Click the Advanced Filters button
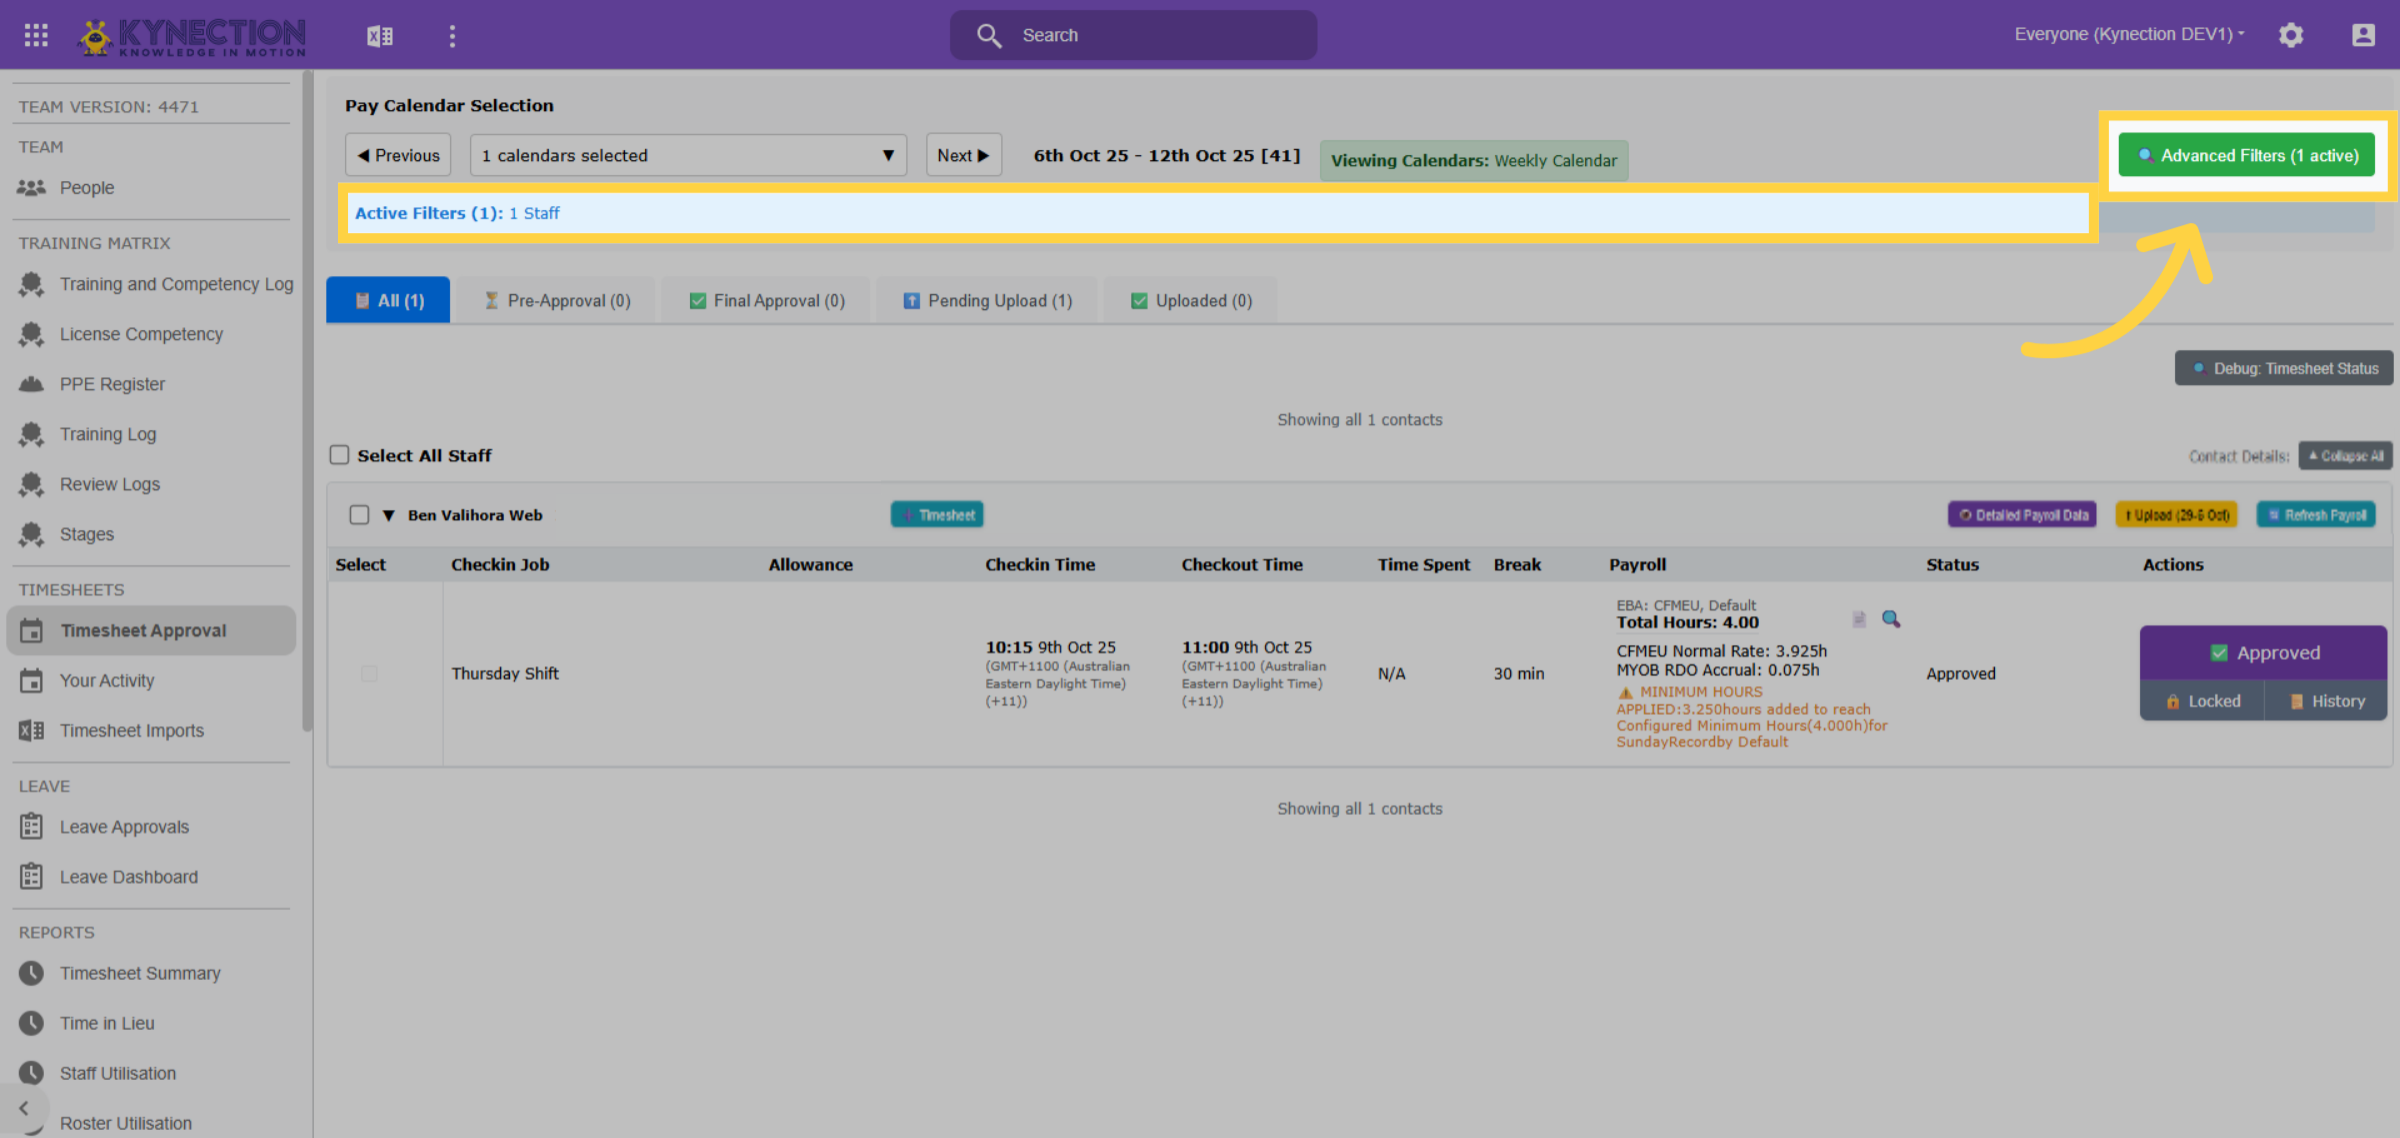2400x1138 pixels. tap(2247, 155)
